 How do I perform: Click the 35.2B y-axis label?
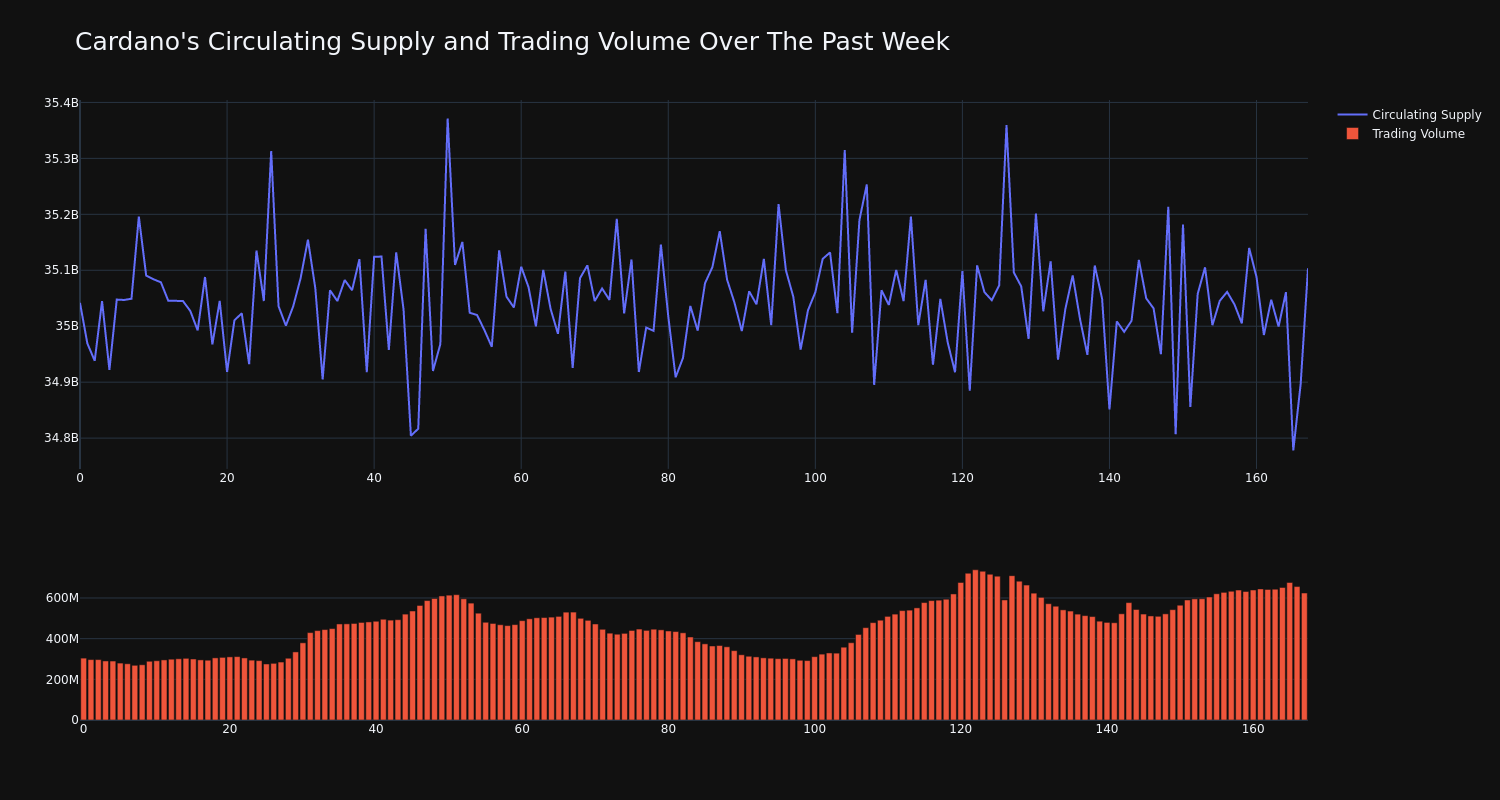61,215
